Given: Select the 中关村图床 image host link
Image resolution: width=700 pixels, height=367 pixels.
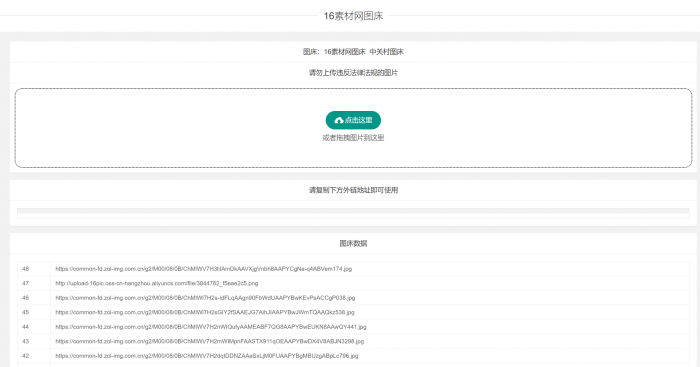Looking at the screenshot, I should [x=386, y=52].
